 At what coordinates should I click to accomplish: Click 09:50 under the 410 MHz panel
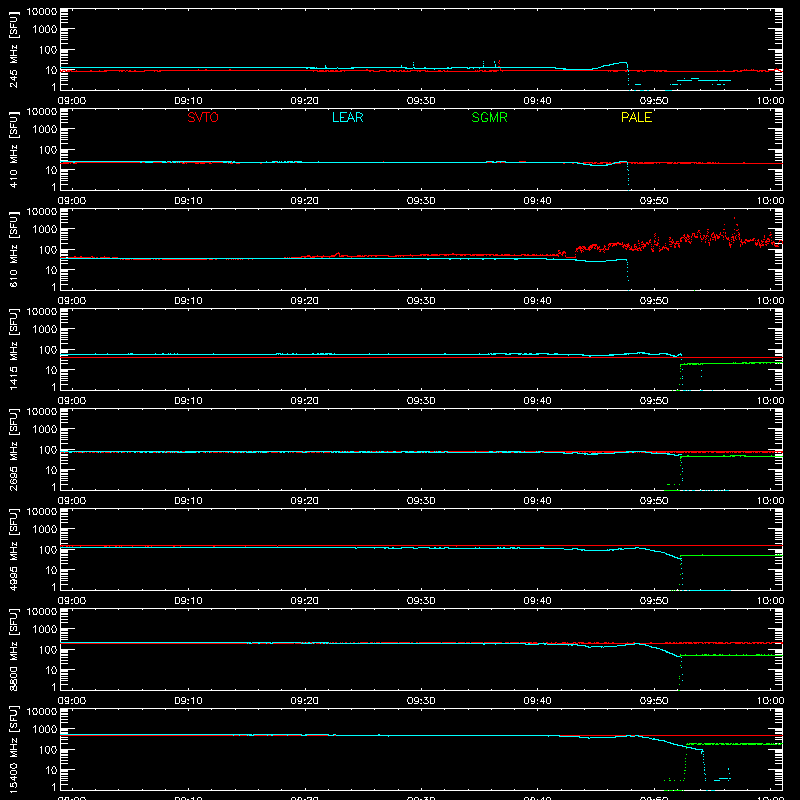click(654, 201)
